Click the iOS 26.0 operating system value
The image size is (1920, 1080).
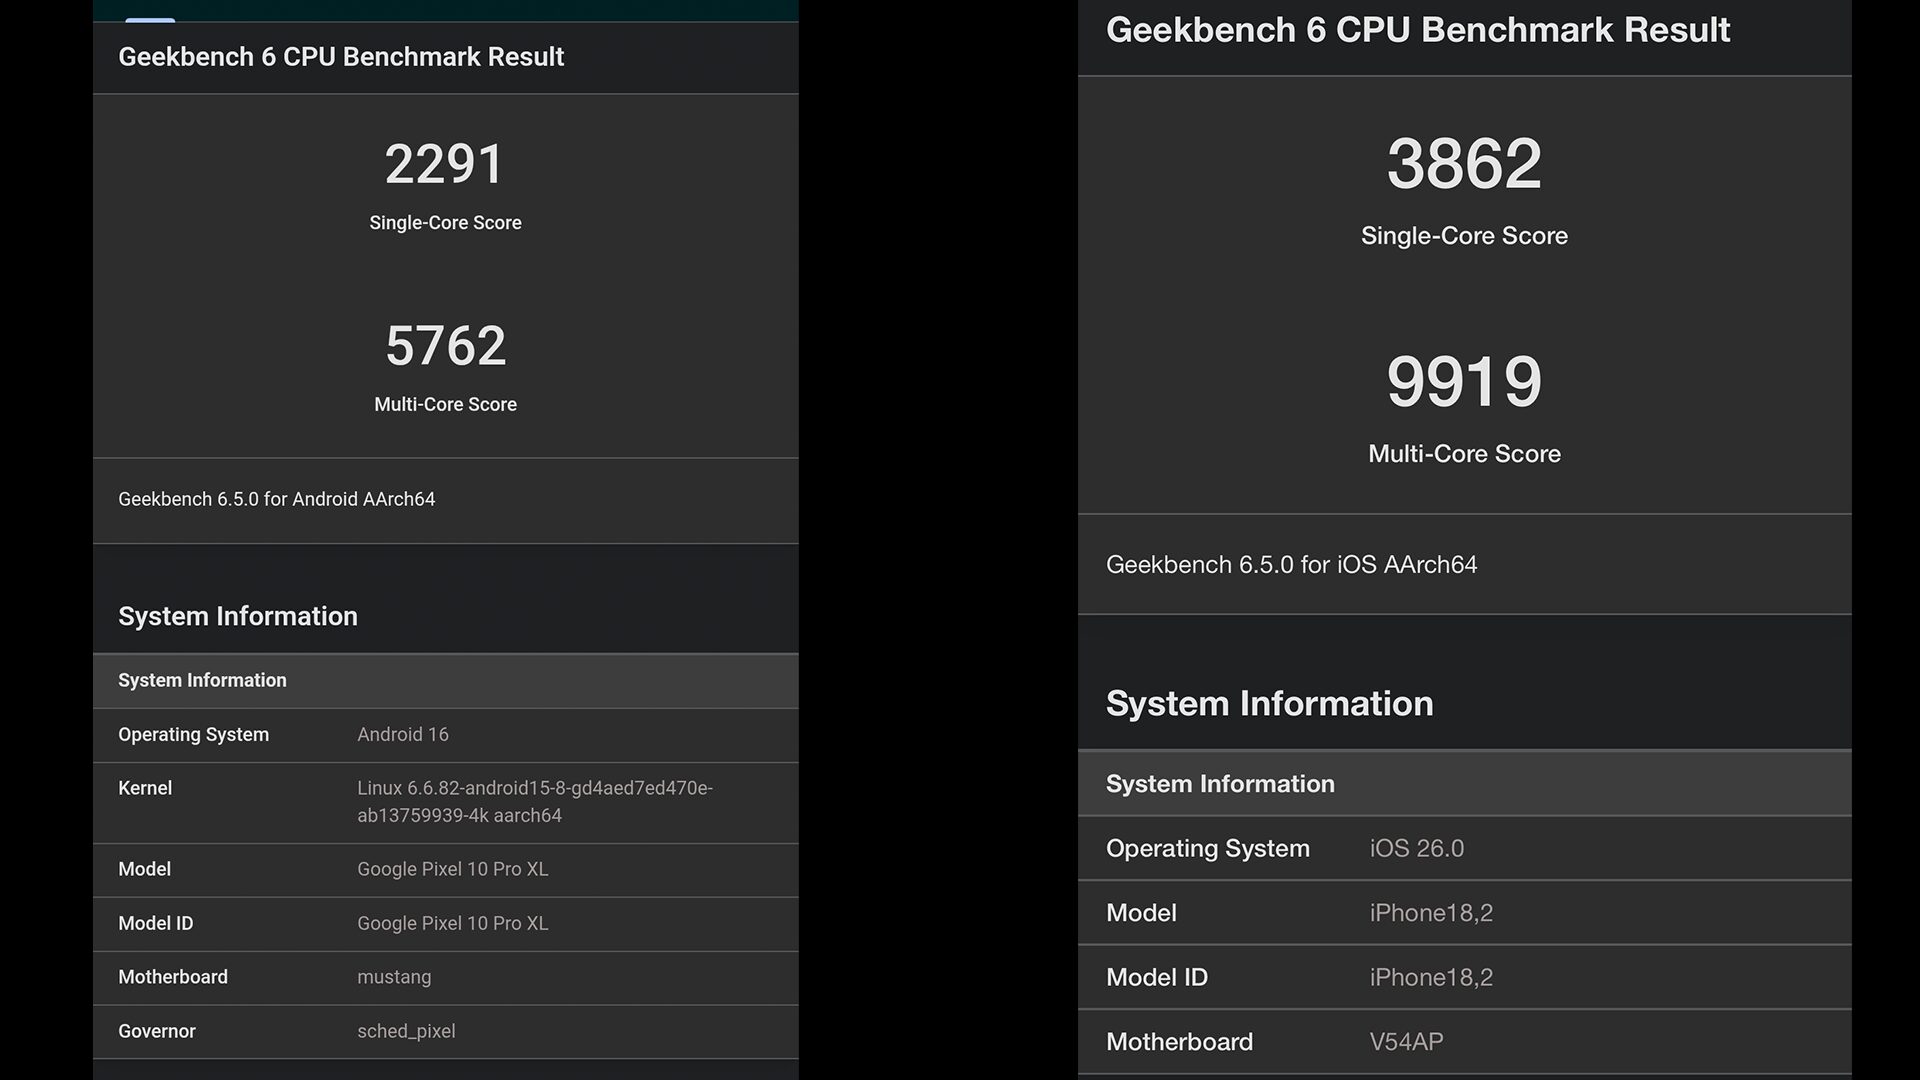coord(1416,849)
